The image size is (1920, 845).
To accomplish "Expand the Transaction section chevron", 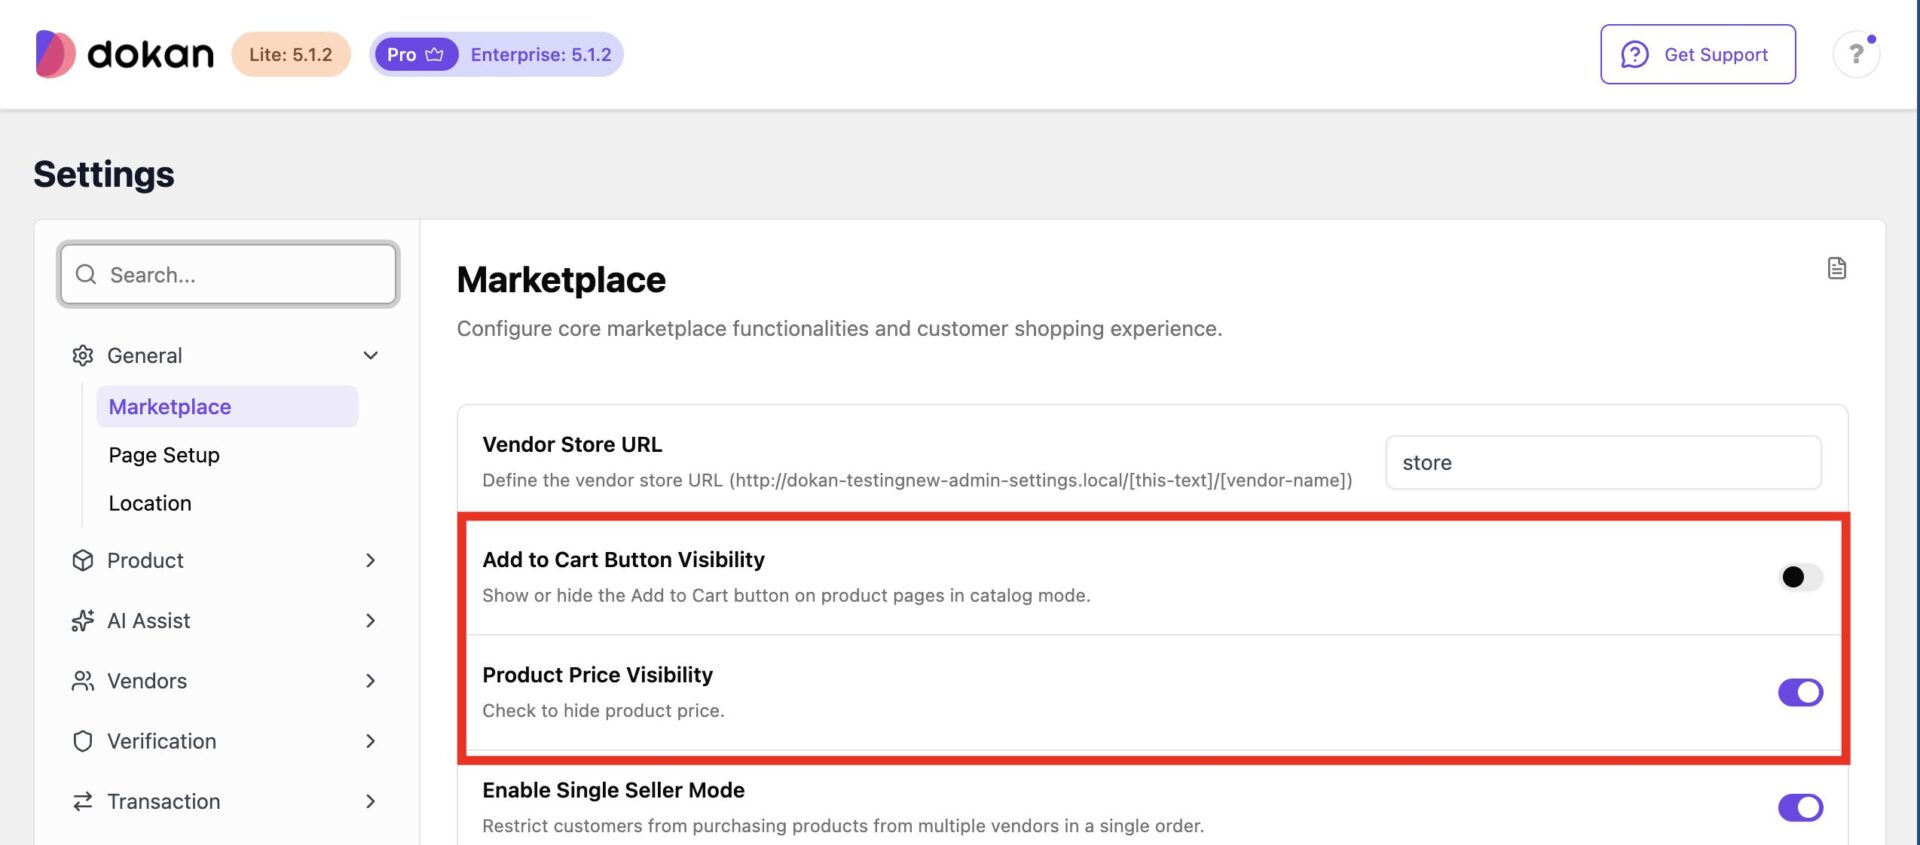I will coord(371,801).
